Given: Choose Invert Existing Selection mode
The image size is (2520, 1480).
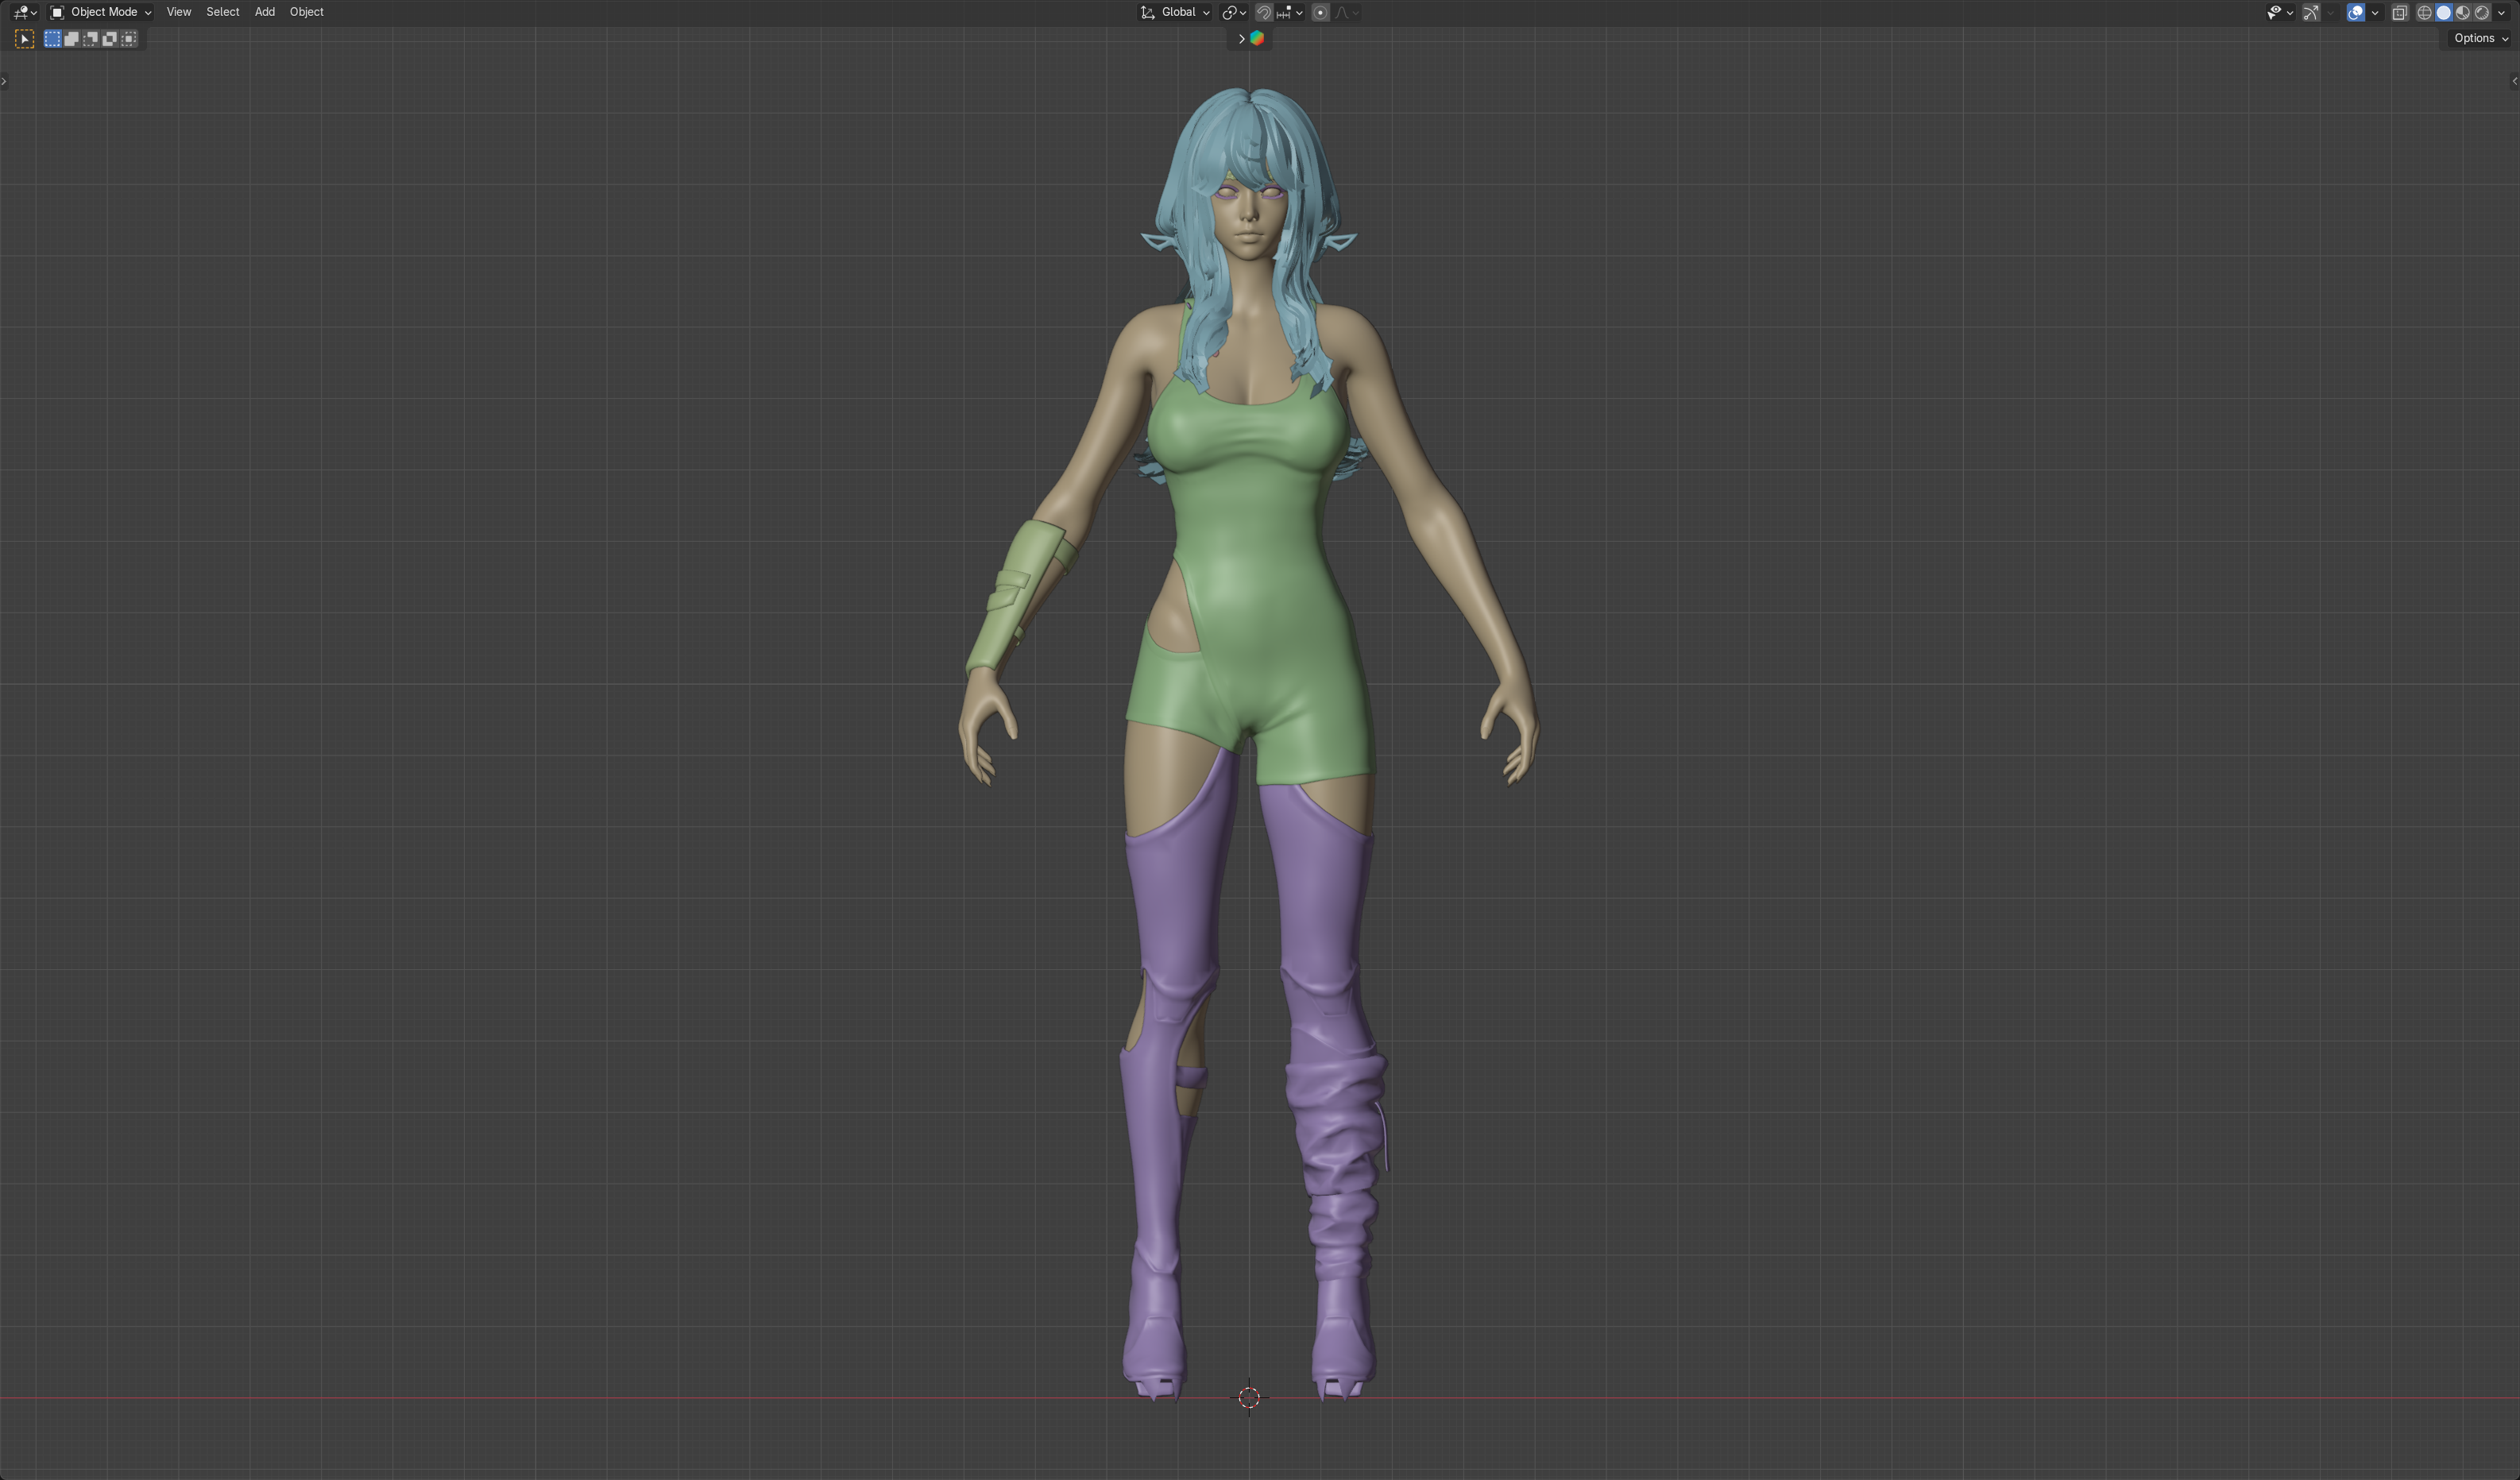Looking at the screenshot, I should pyautogui.click(x=109, y=39).
